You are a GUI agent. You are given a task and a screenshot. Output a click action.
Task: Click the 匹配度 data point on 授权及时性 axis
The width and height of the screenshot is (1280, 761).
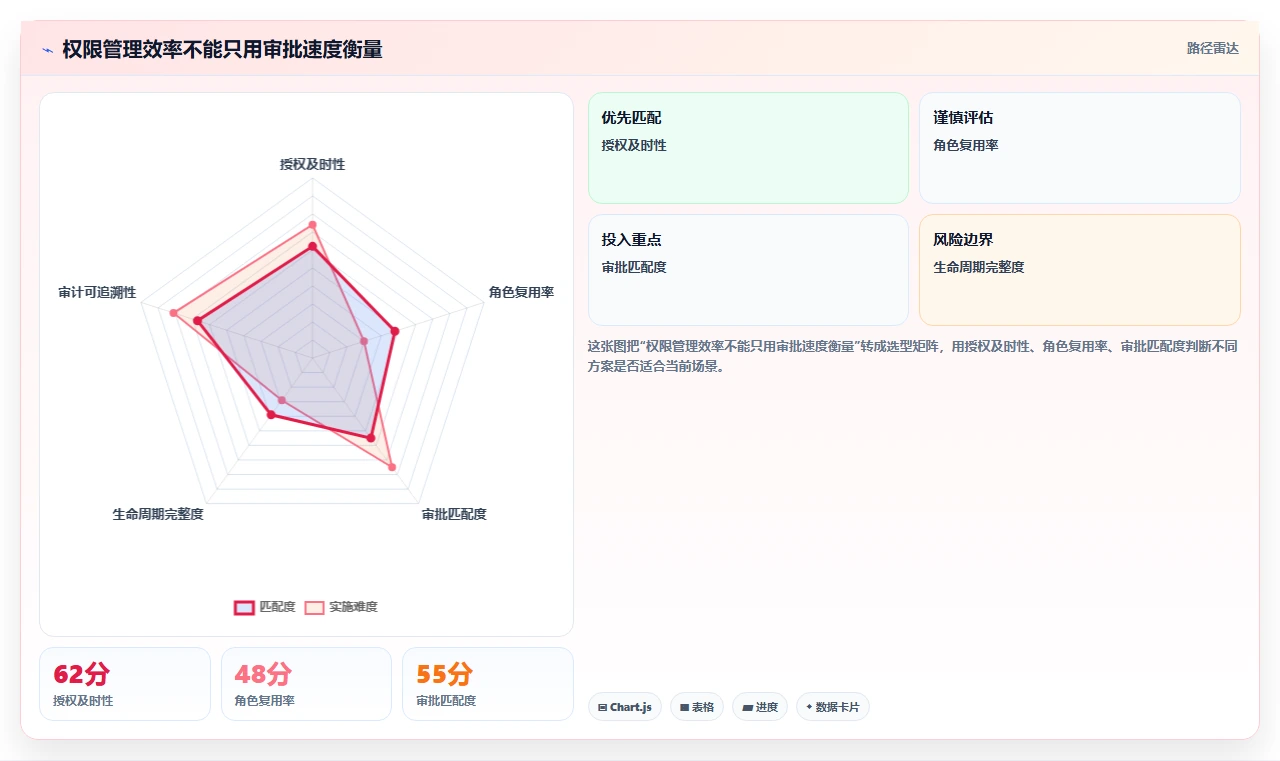tap(312, 246)
